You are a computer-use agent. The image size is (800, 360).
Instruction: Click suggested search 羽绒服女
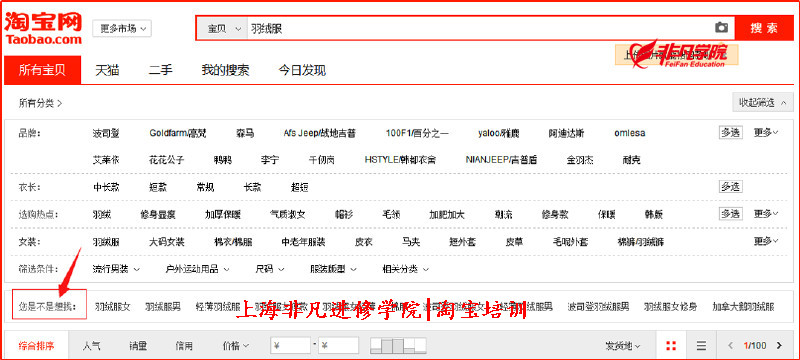point(113,307)
